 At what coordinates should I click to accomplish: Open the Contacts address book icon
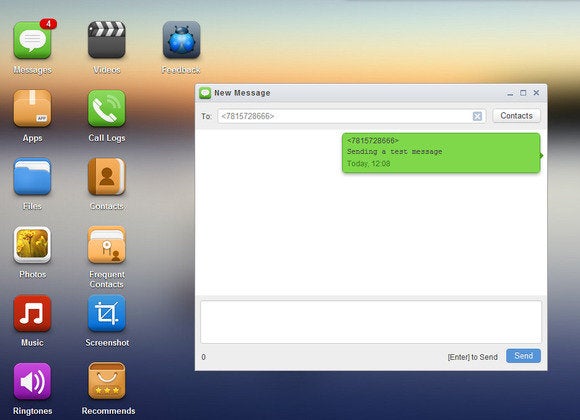click(x=107, y=177)
